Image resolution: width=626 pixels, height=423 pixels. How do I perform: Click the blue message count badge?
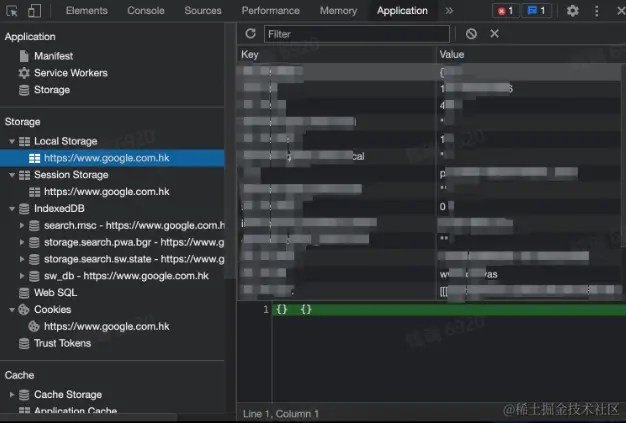pyautogui.click(x=537, y=11)
